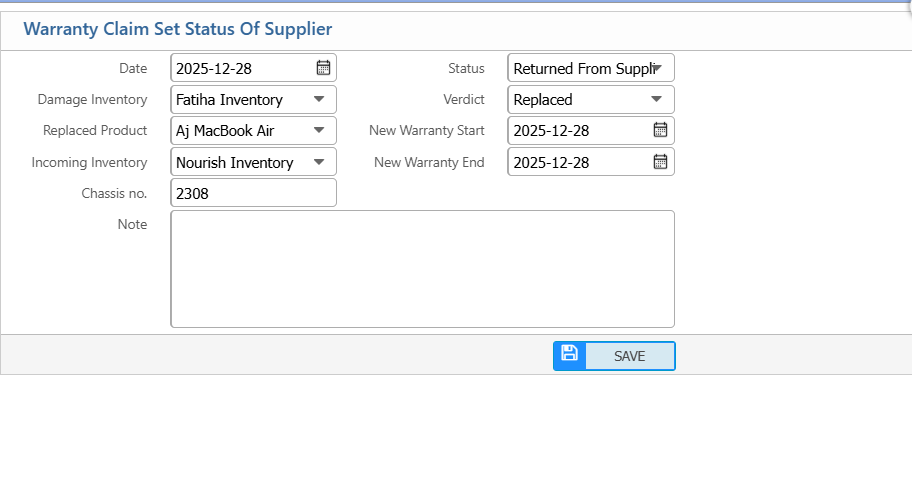Open New Warranty Start calendar picker
This screenshot has width=912, height=495.
pos(660,130)
